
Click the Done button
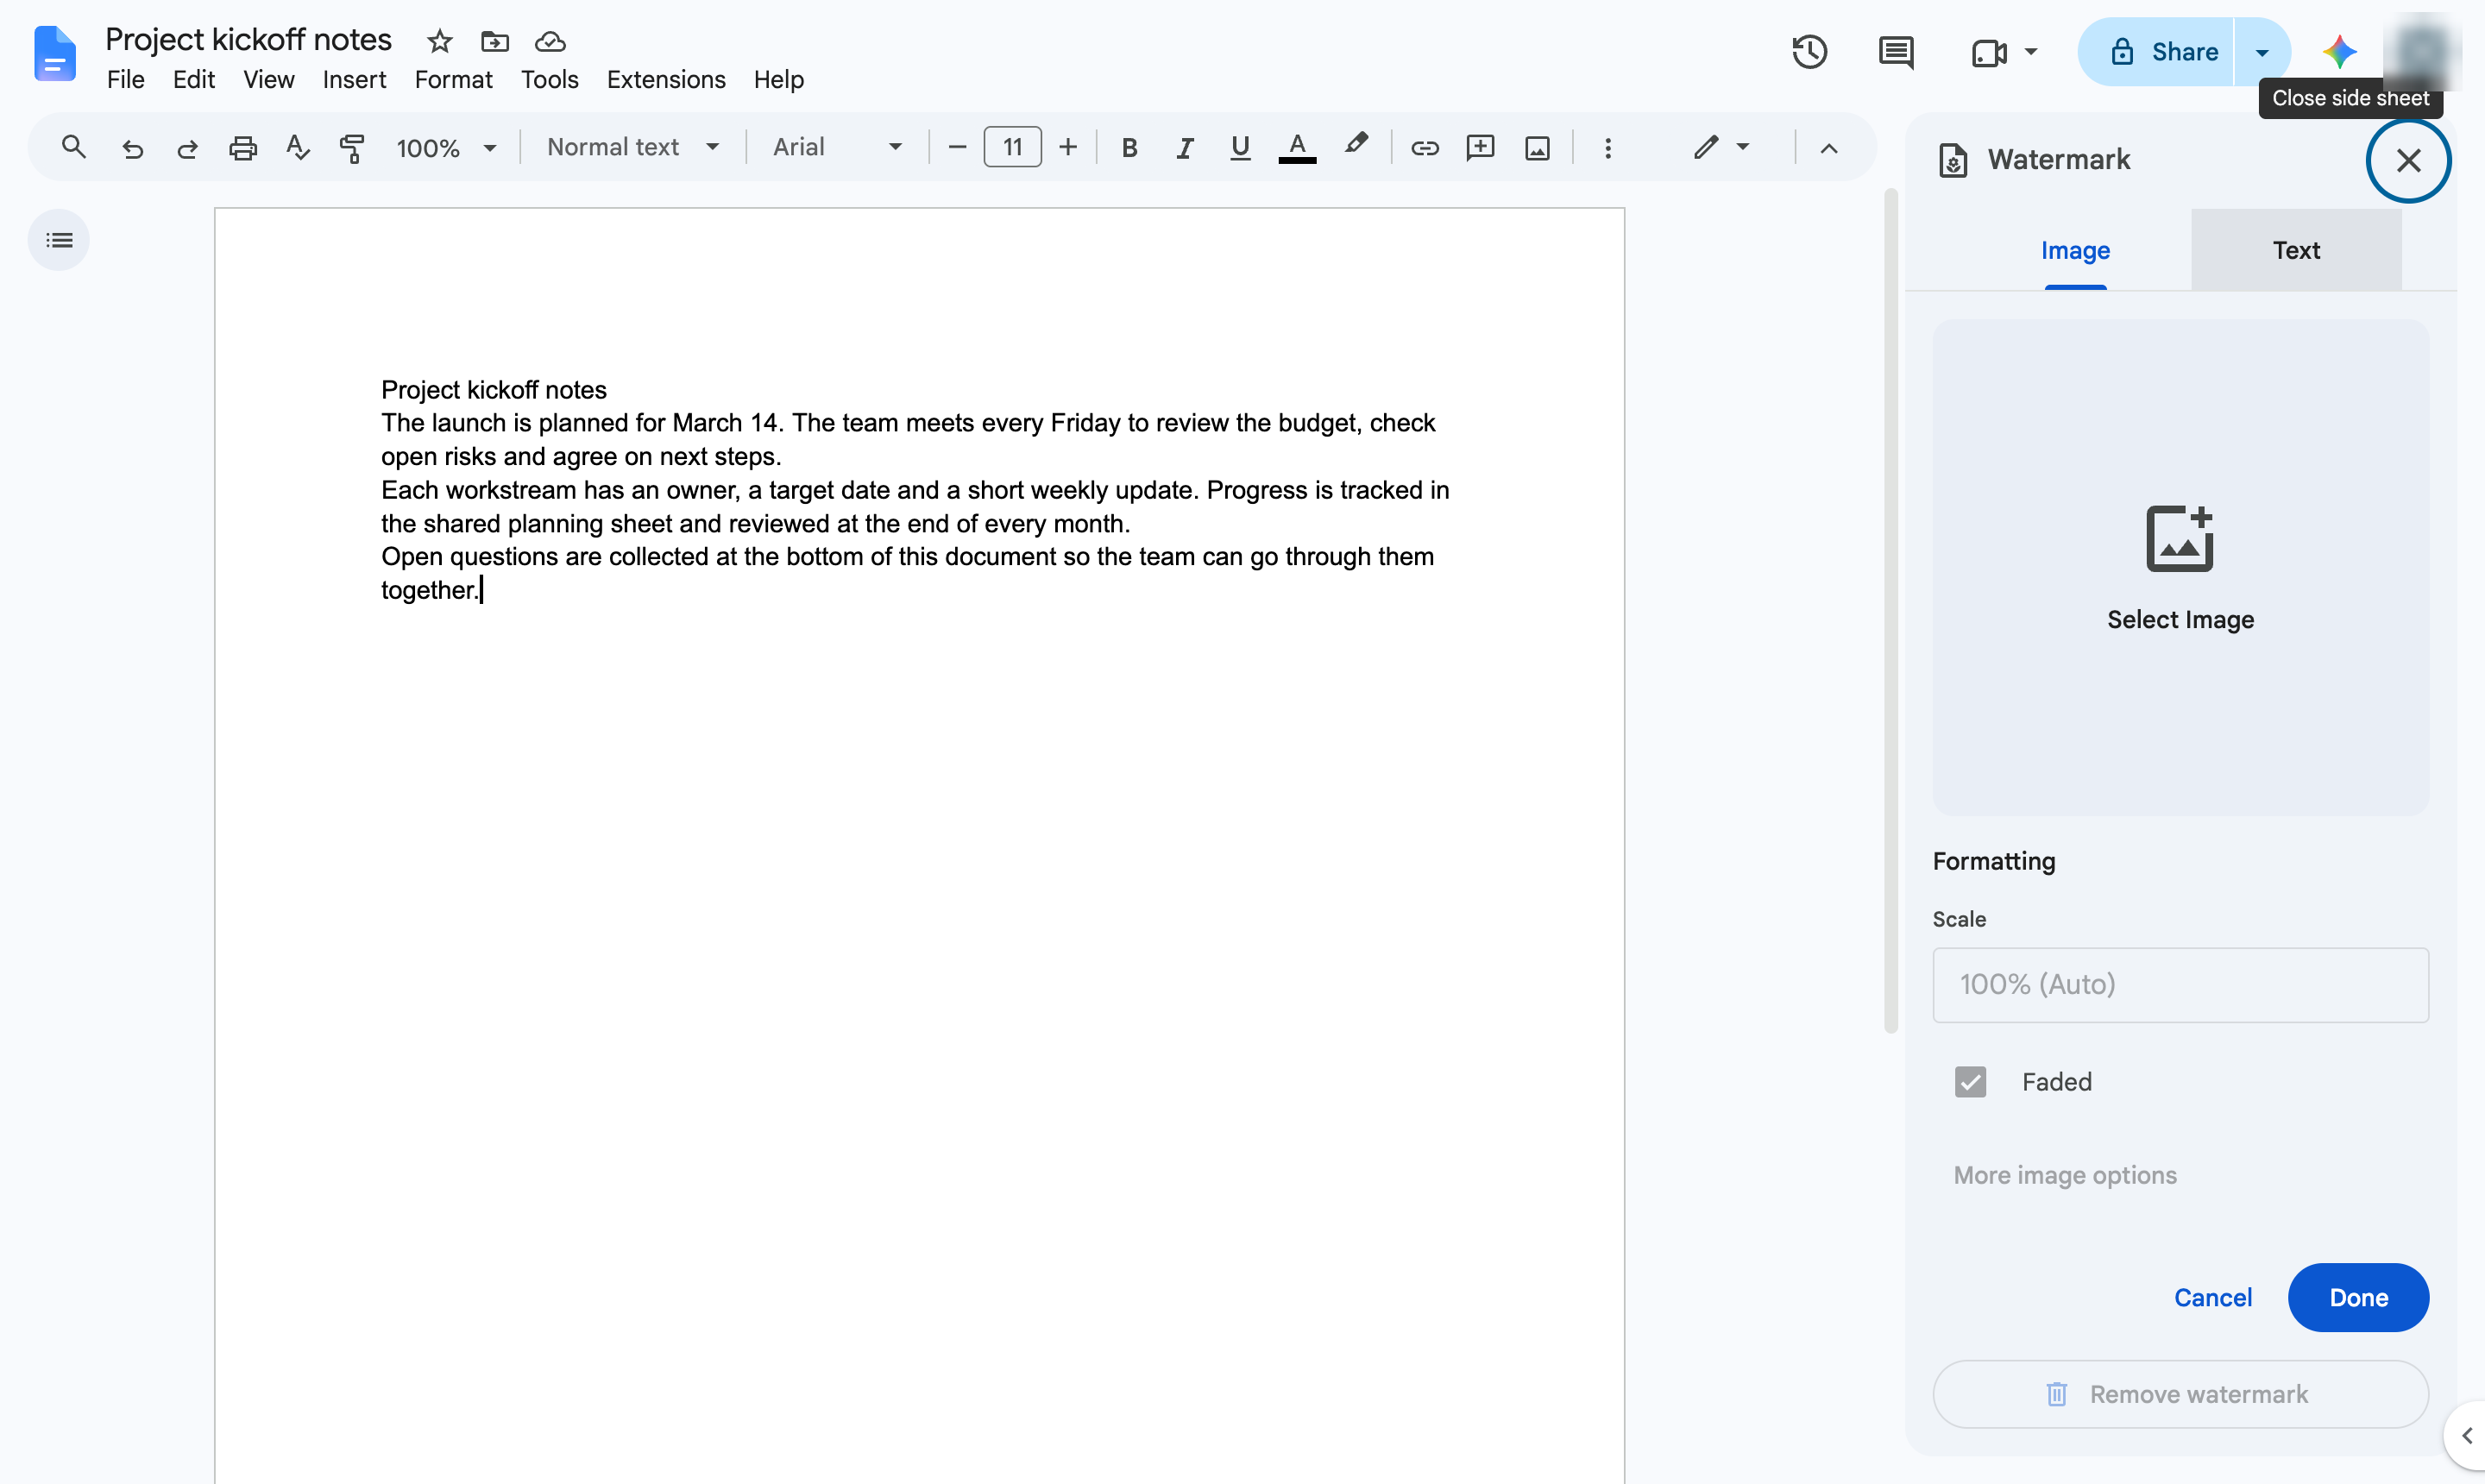2358,1297
